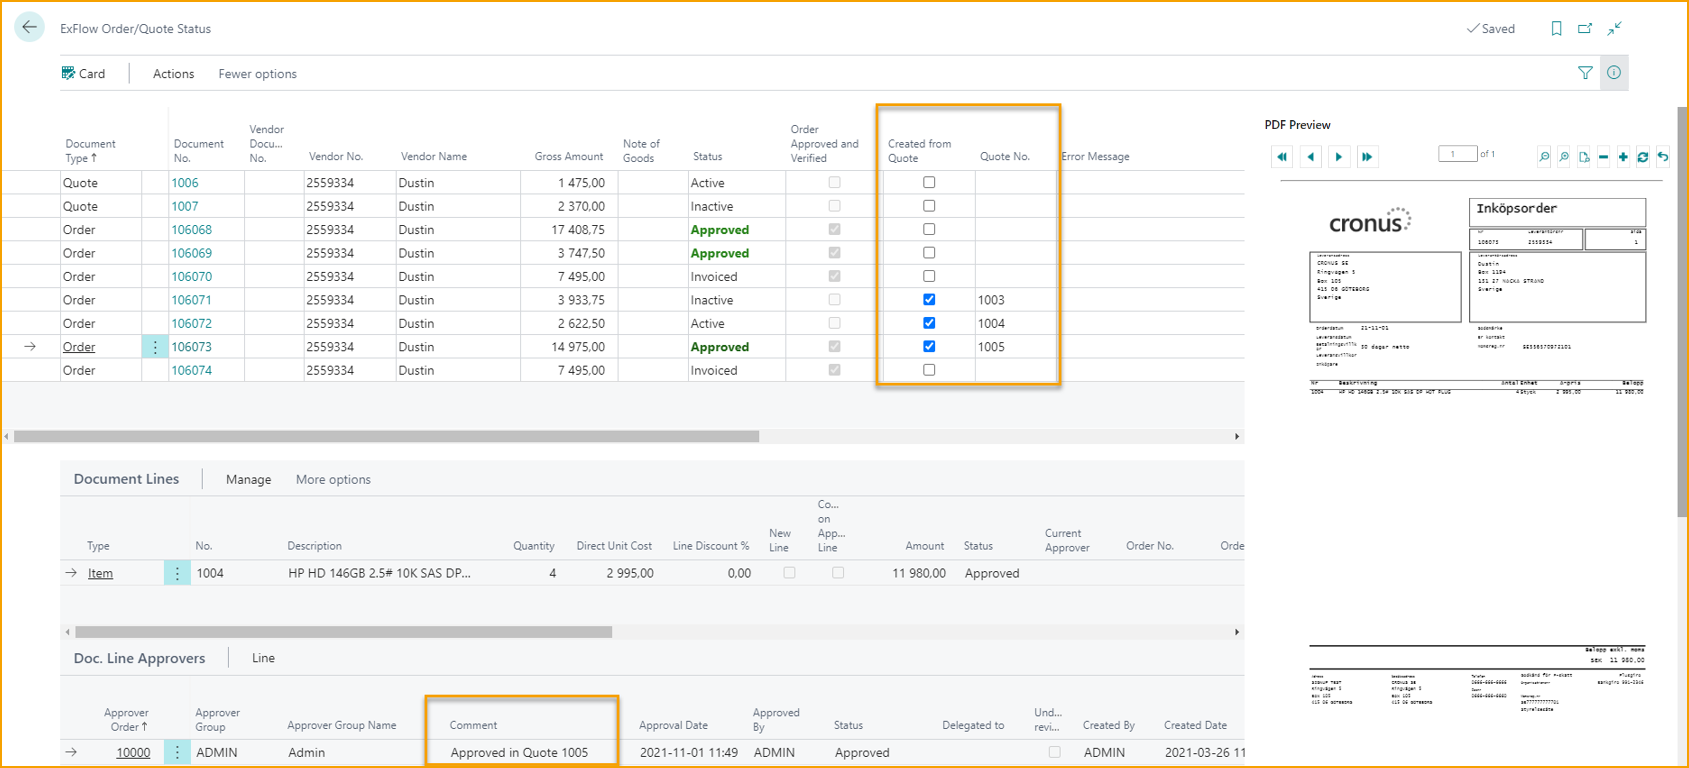Click the PDF page number field
Screen dimensions: 1689x768
click(1457, 154)
